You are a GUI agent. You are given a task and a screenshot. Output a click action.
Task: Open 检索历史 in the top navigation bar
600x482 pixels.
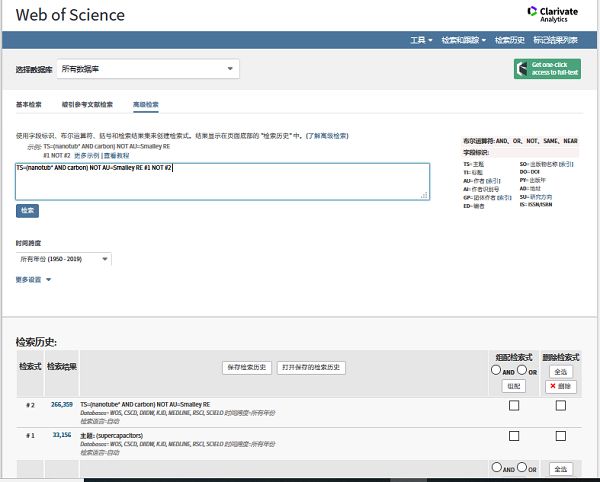(509, 40)
